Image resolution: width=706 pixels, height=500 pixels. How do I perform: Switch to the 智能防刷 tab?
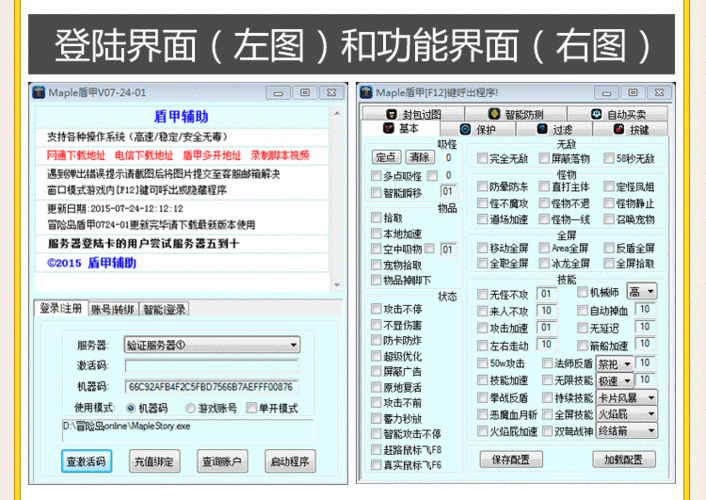[x=516, y=114]
